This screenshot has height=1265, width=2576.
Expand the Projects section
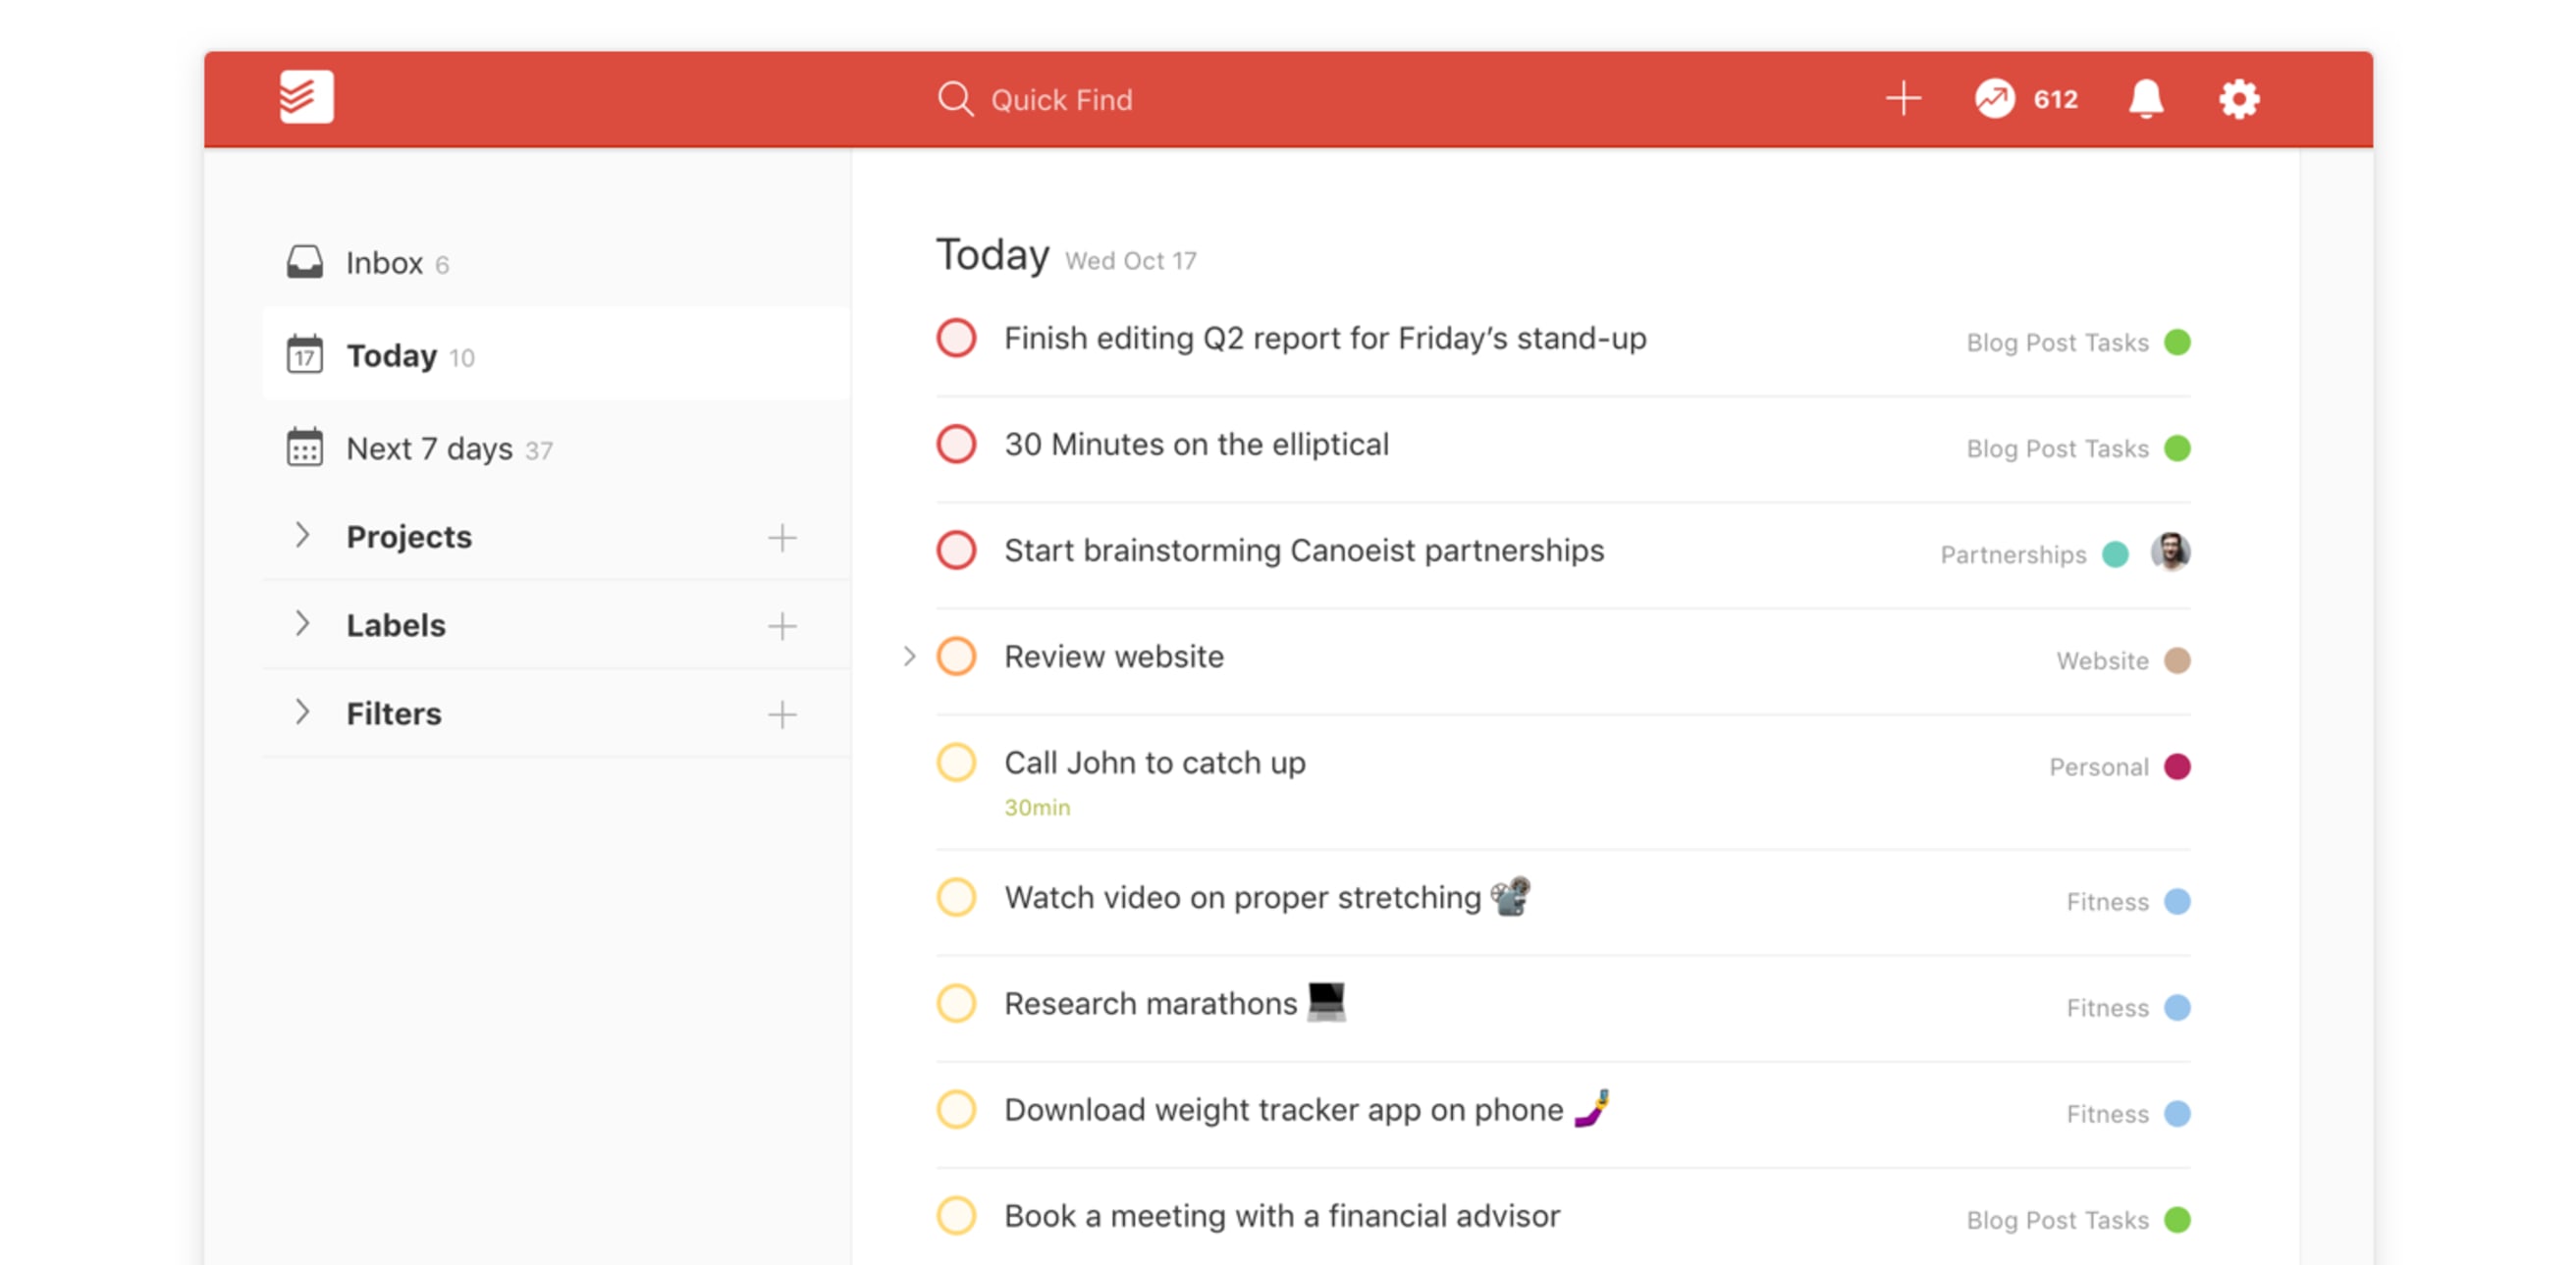(x=304, y=534)
